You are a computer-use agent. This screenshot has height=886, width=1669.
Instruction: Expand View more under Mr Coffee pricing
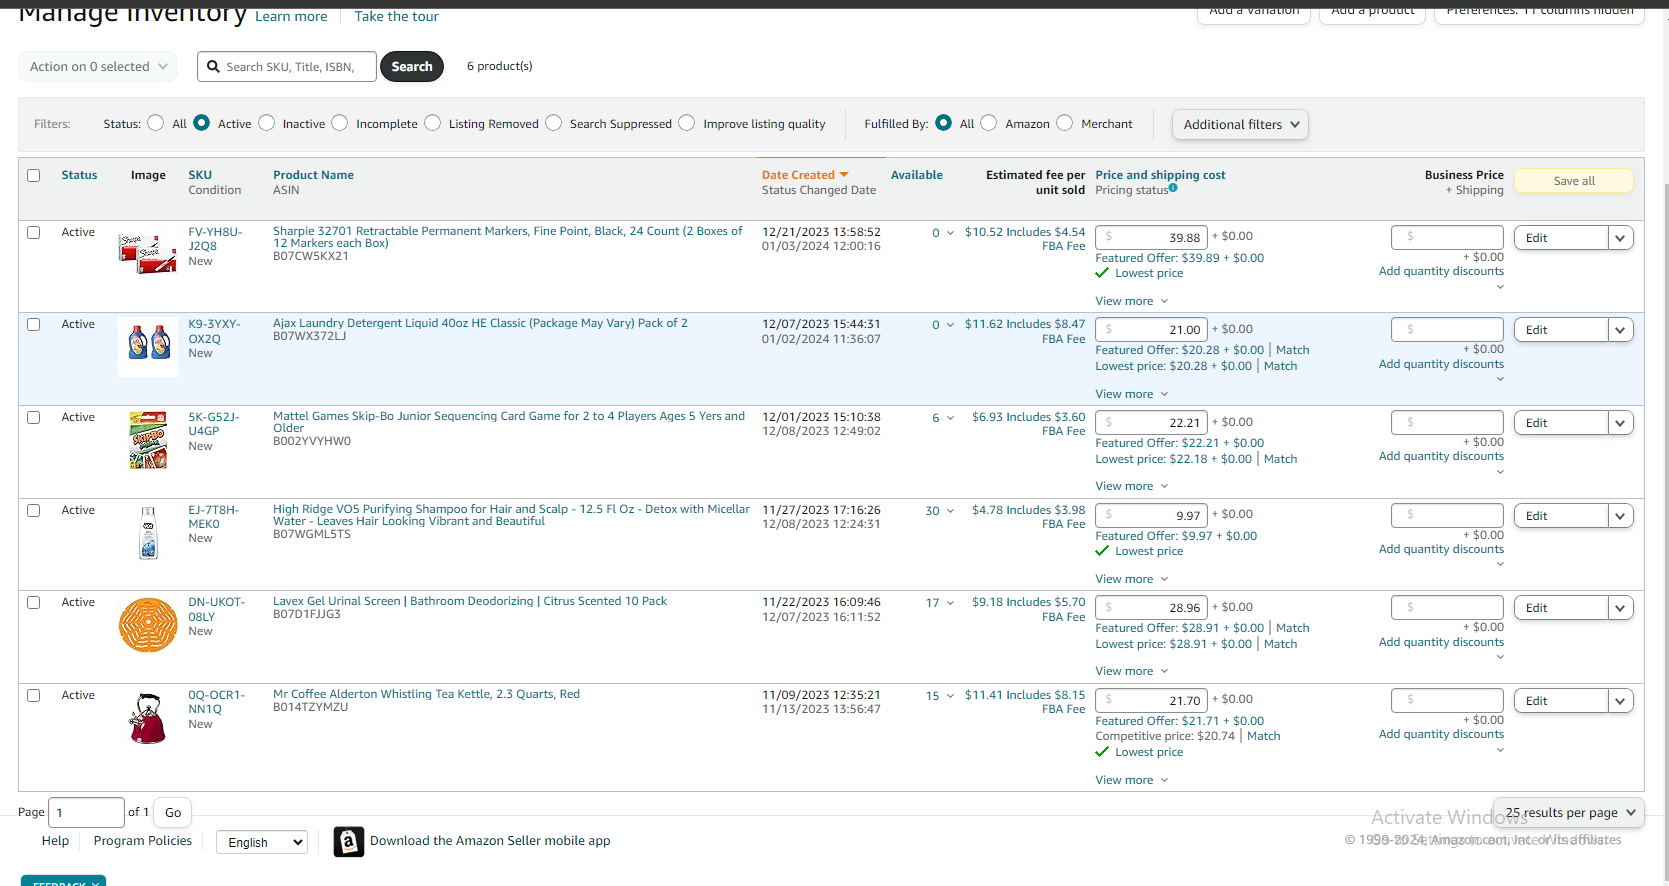coord(1131,780)
